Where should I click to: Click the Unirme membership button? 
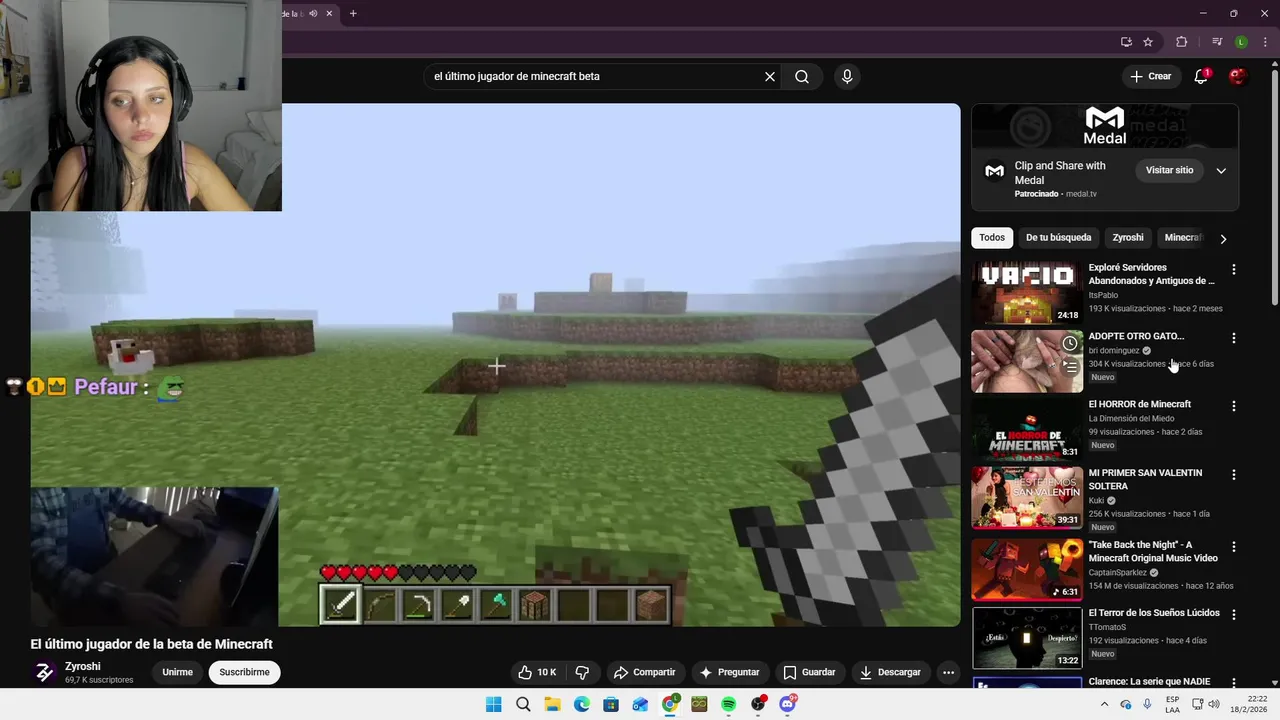coord(178,672)
